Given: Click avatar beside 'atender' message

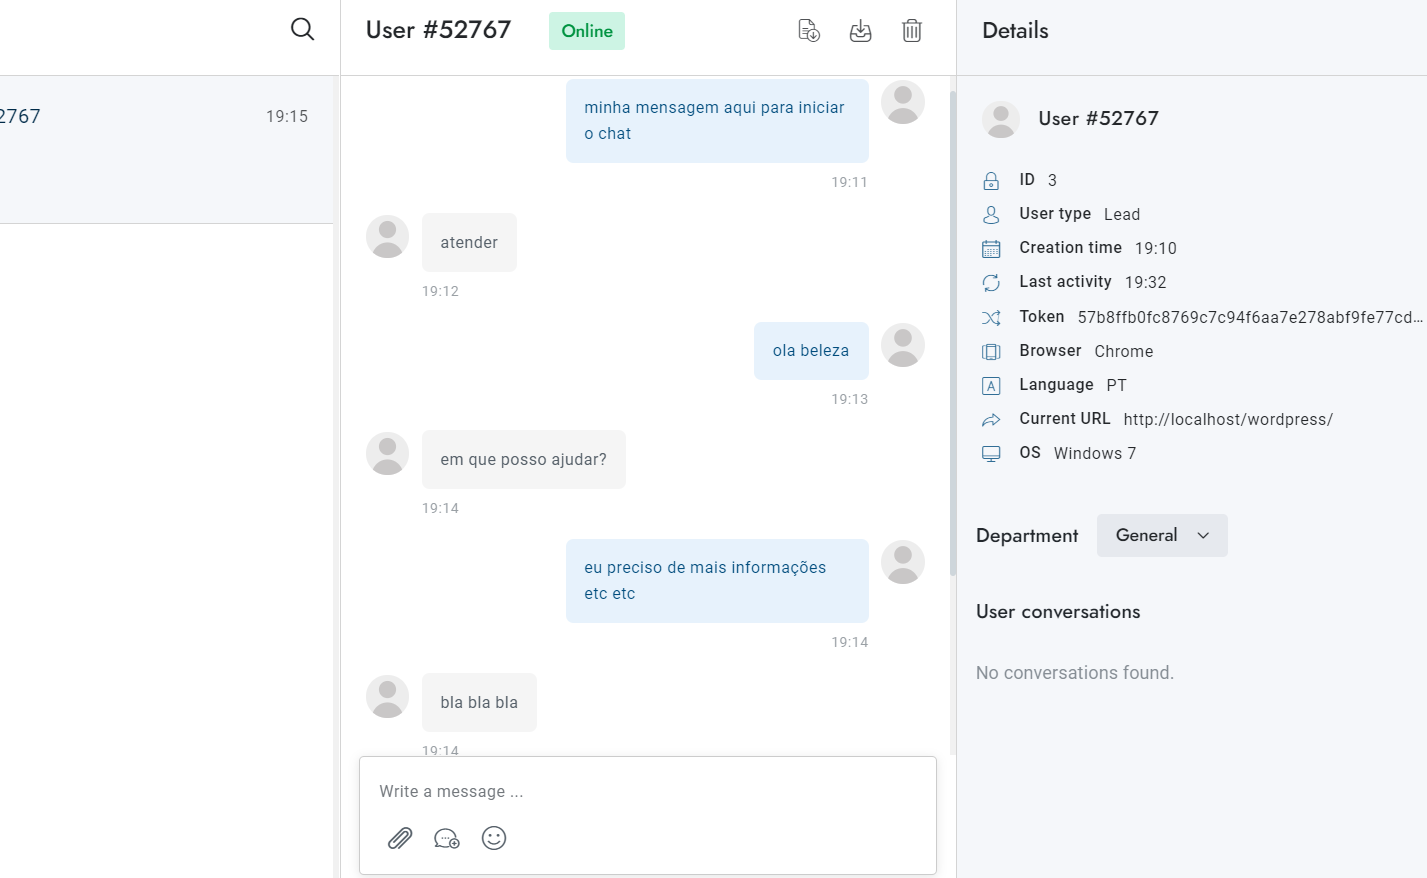Looking at the screenshot, I should (x=387, y=237).
